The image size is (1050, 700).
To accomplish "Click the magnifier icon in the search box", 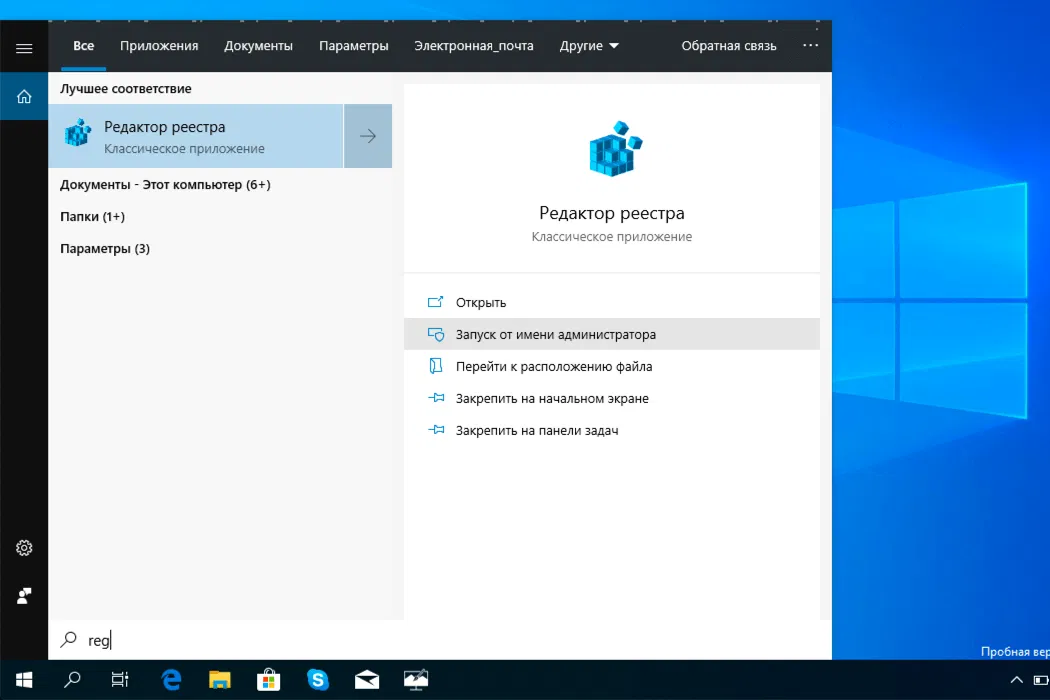I will (x=68, y=640).
